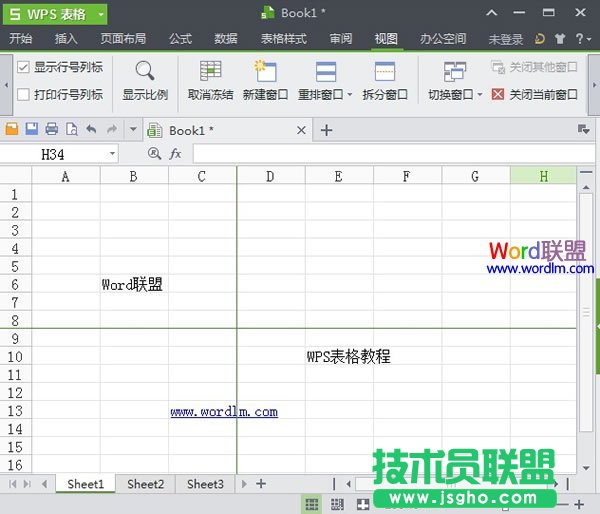Uncheck the 显示行号列标 checkbox

click(x=23, y=67)
